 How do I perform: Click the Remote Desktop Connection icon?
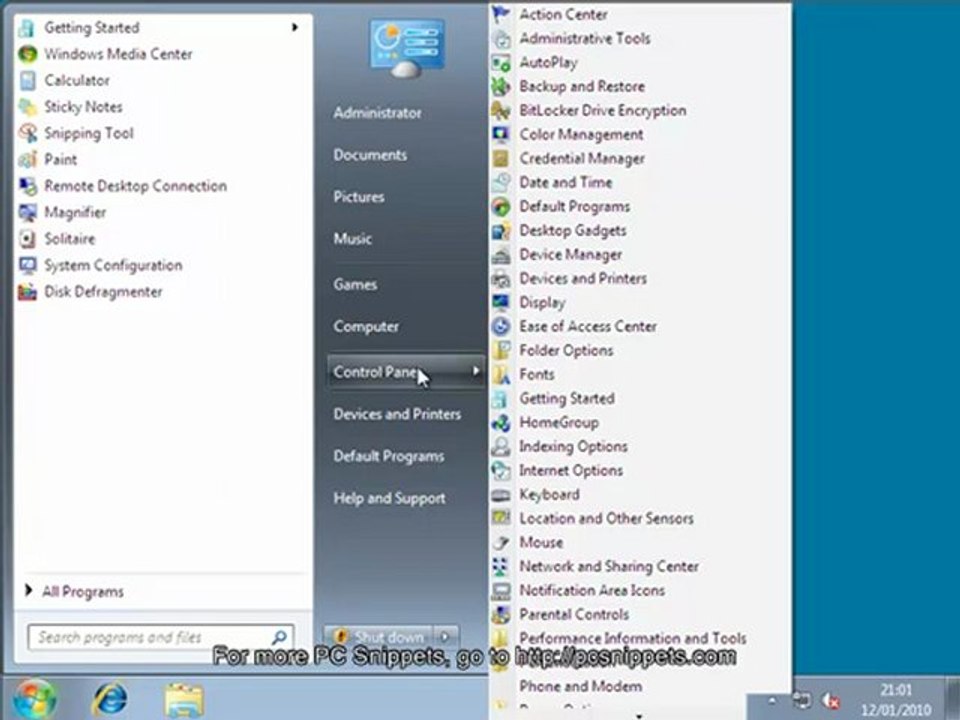coord(28,186)
